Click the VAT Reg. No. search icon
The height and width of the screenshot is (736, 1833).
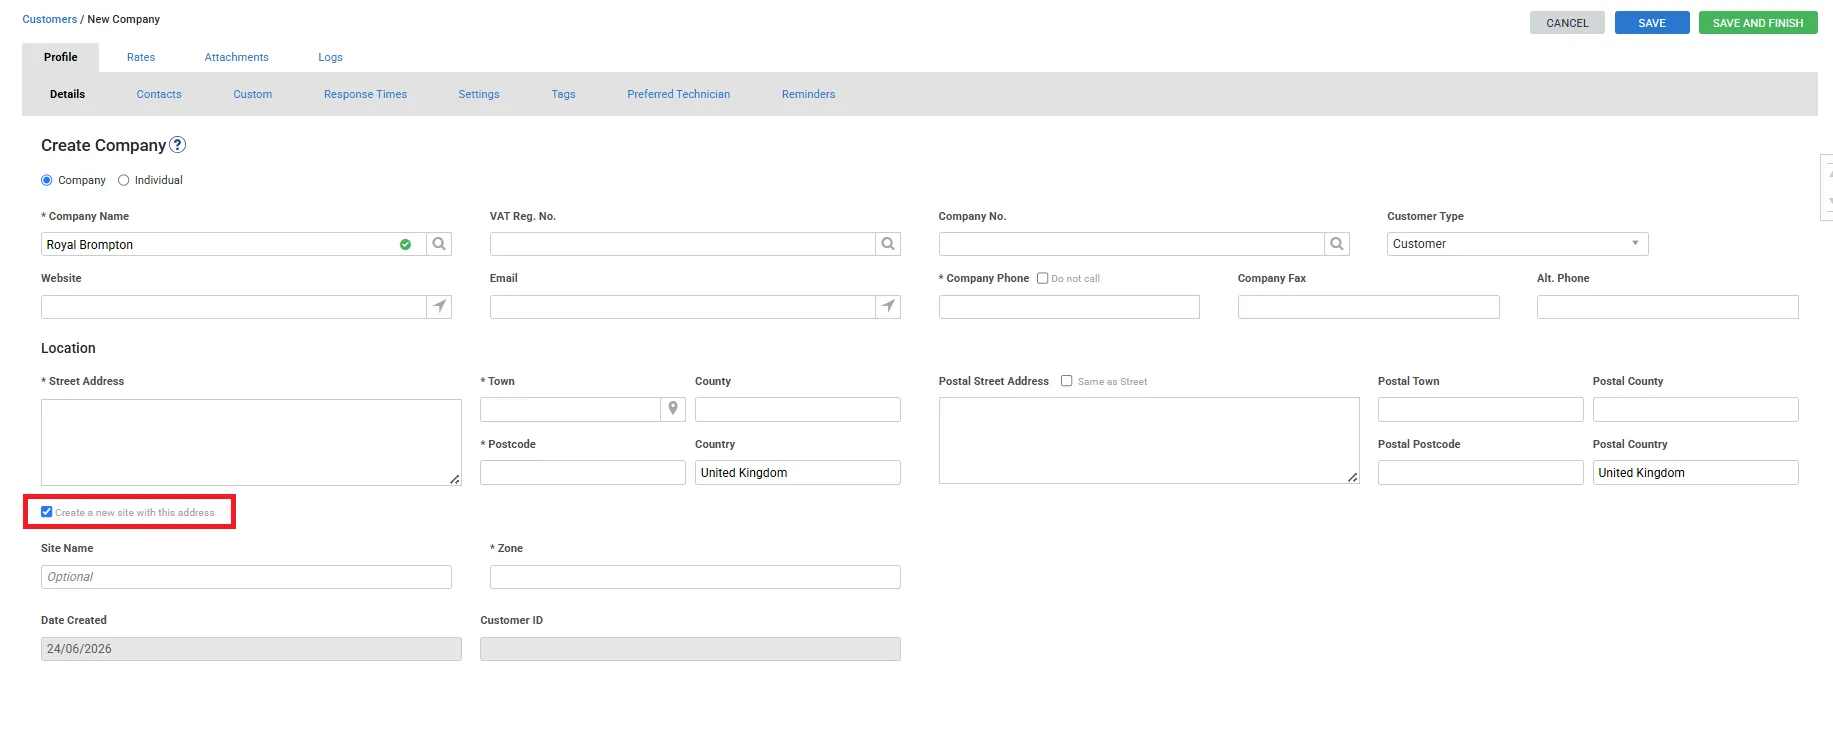tap(888, 244)
